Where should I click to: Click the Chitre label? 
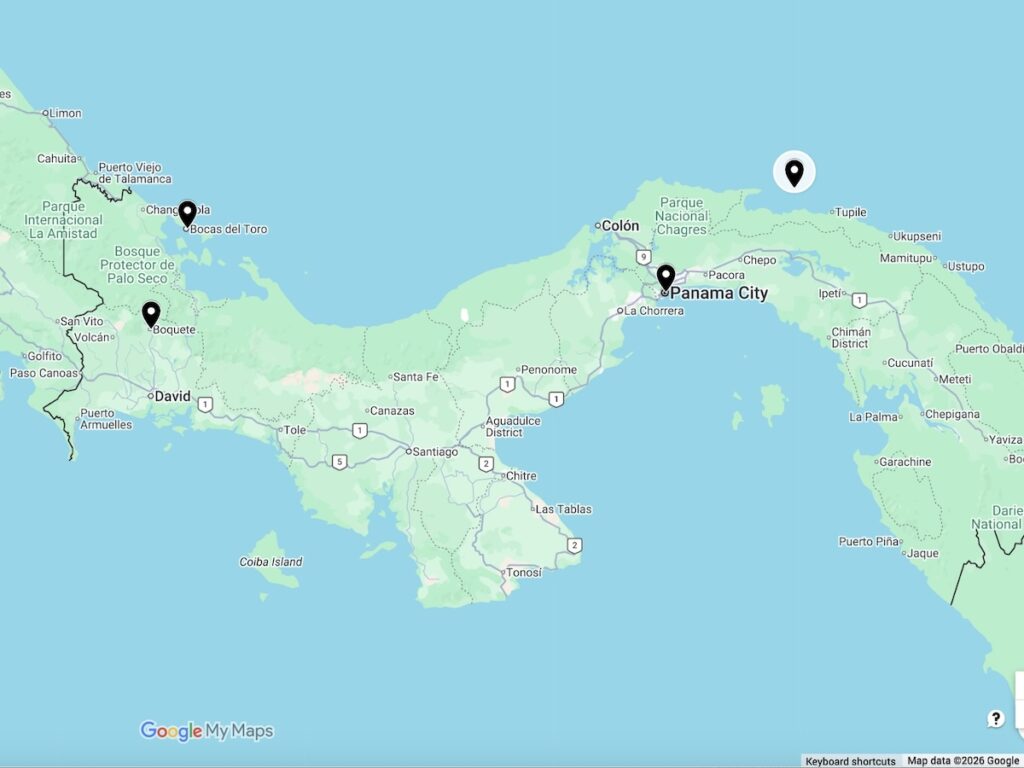(521, 475)
